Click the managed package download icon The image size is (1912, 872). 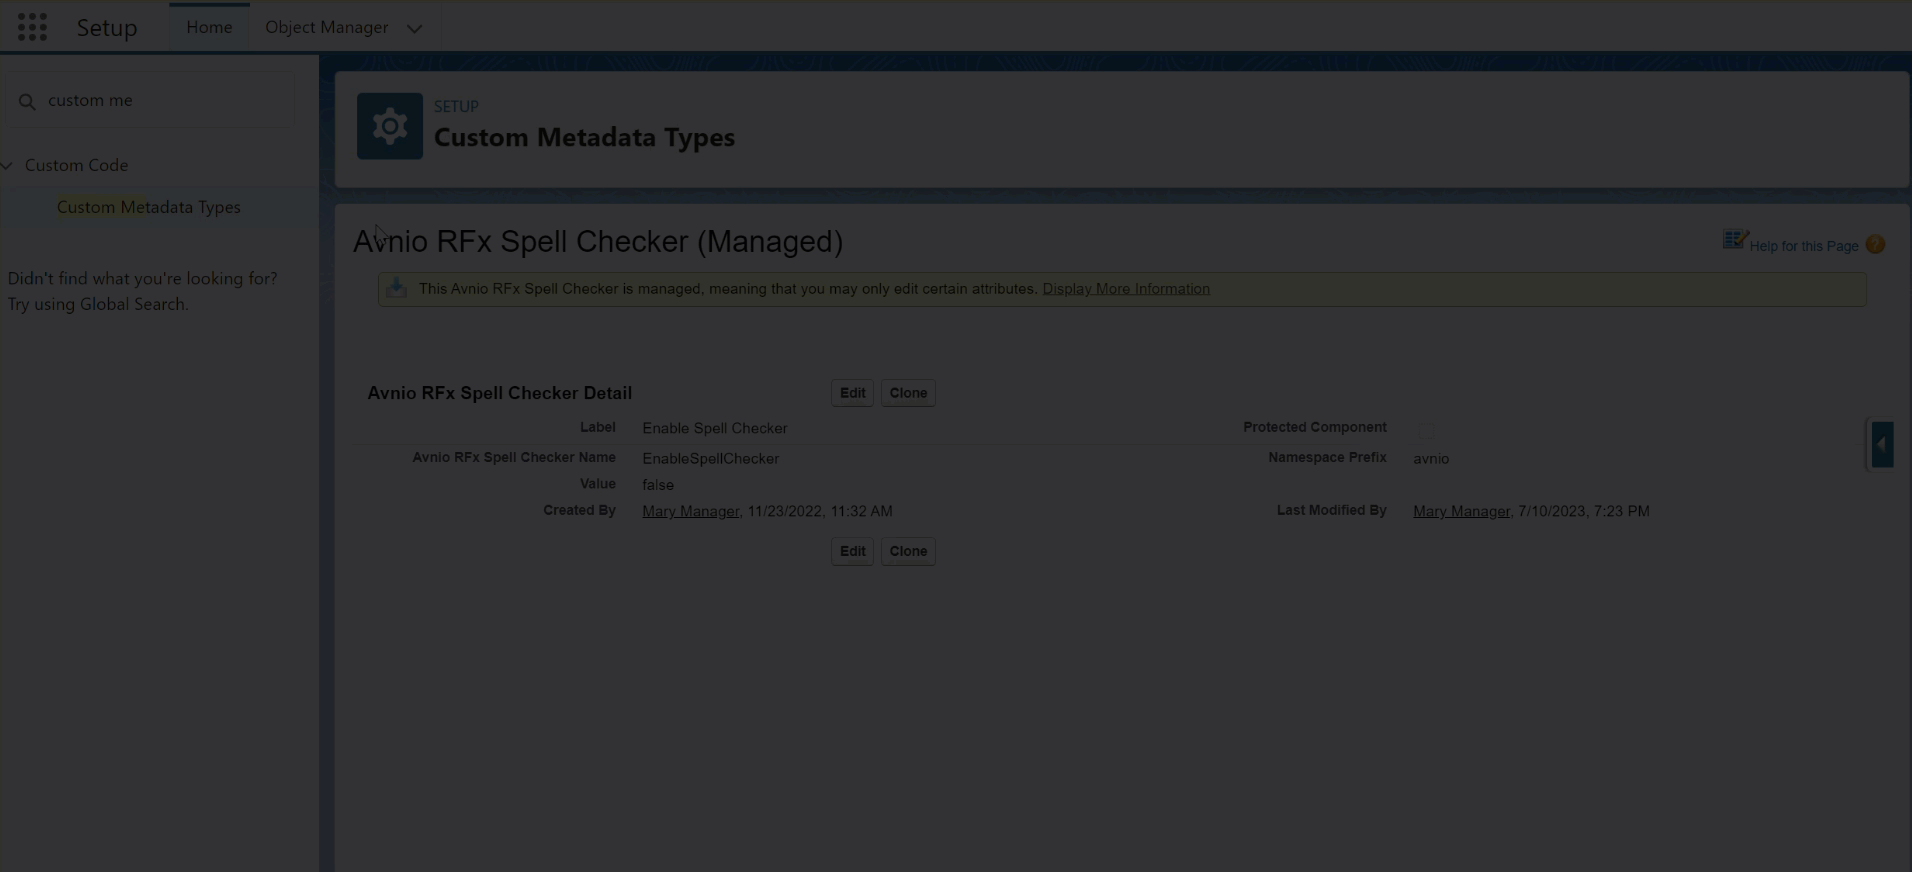click(x=397, y=288)
